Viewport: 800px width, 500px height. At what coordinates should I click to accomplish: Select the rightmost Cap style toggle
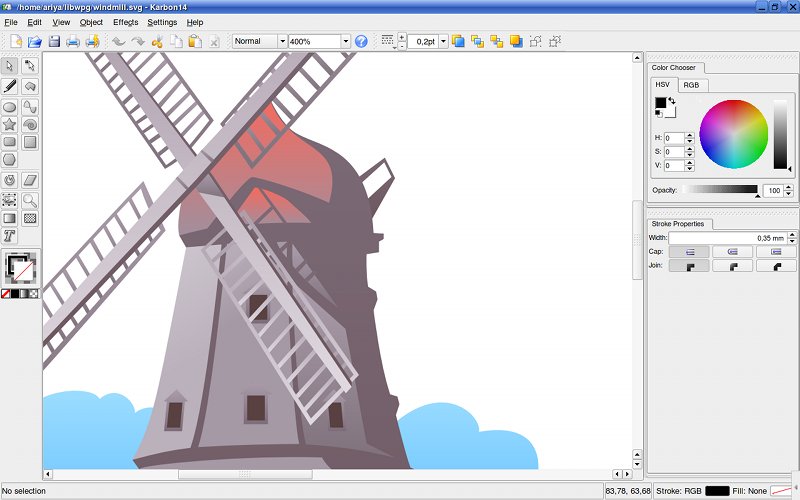click(x=776, y=252)
